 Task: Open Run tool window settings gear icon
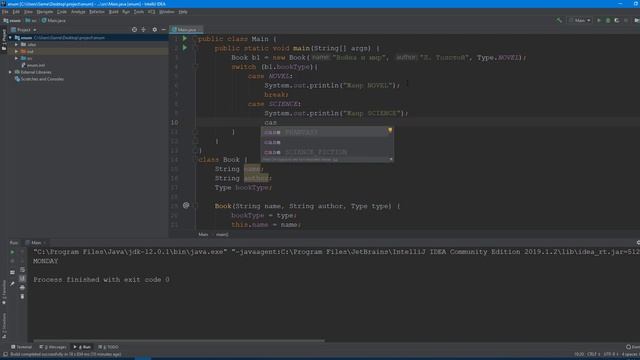pos(638,242)
